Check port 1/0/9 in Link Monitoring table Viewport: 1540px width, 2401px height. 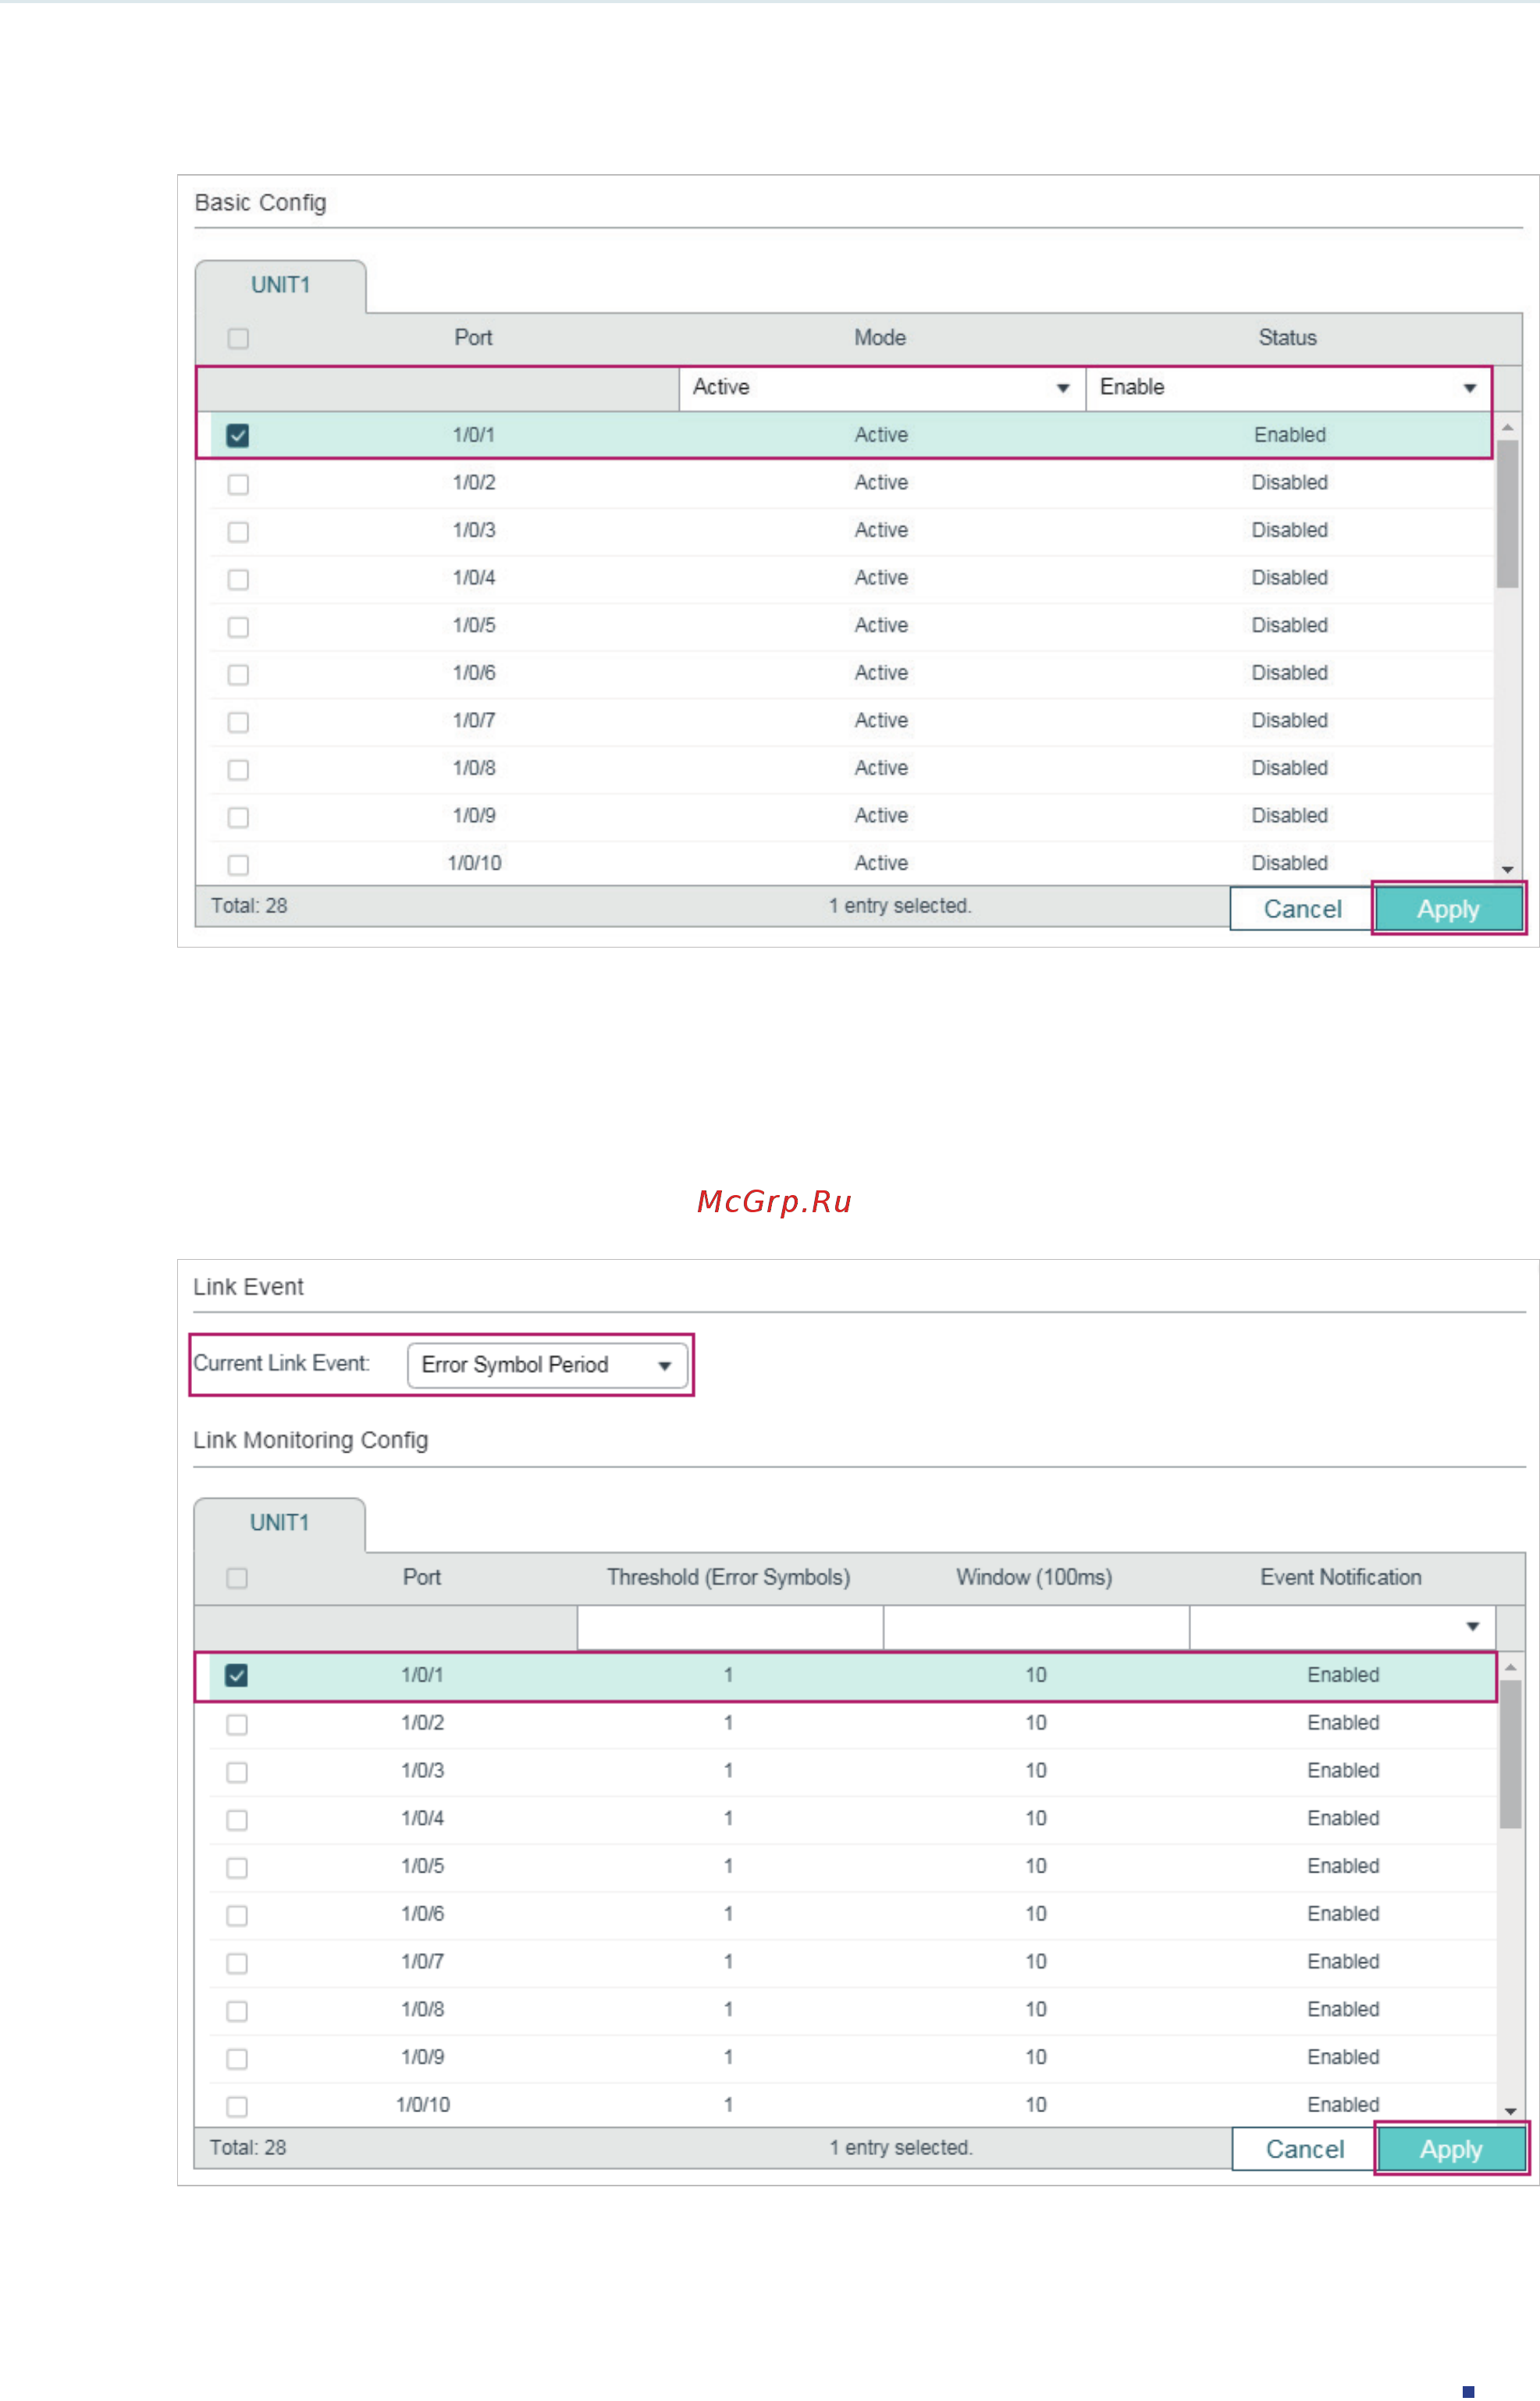click(x=237, y=2058)
